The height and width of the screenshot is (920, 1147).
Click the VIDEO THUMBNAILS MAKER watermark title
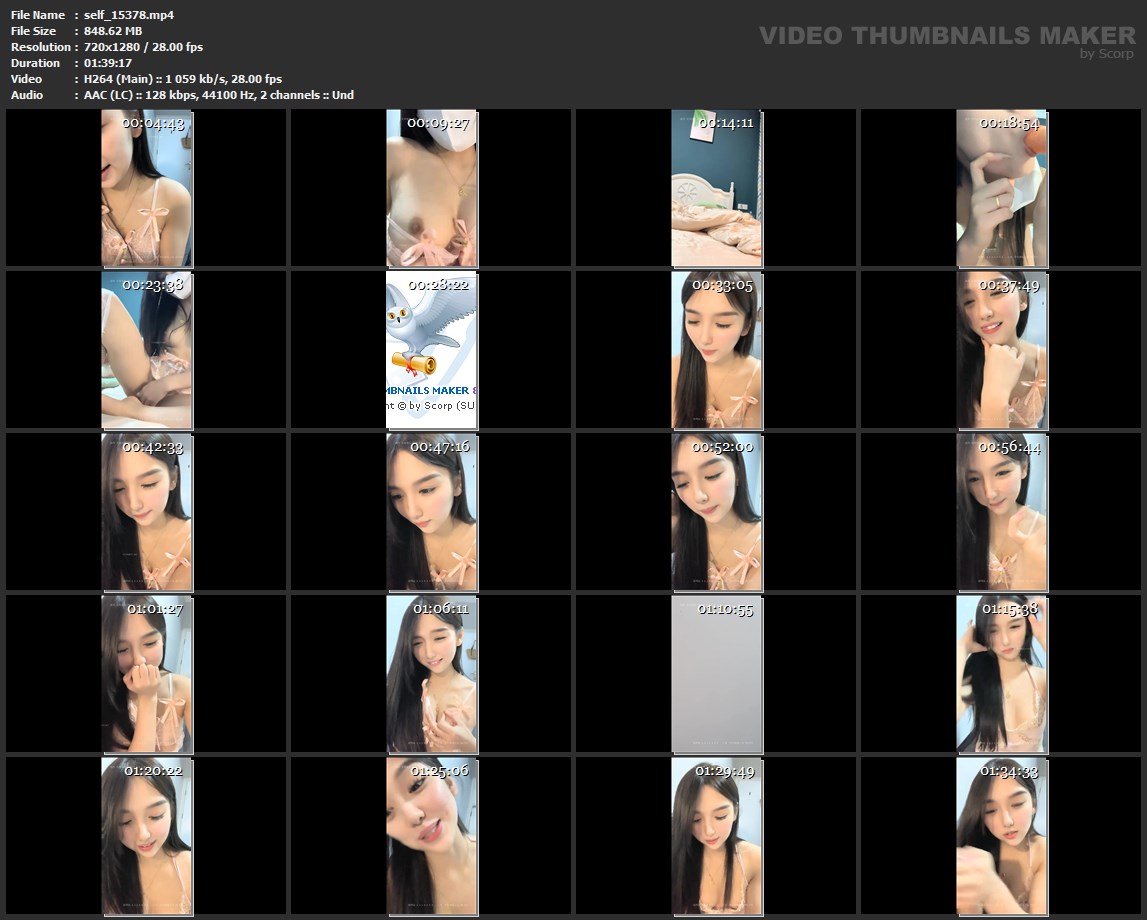click(946, 36)
